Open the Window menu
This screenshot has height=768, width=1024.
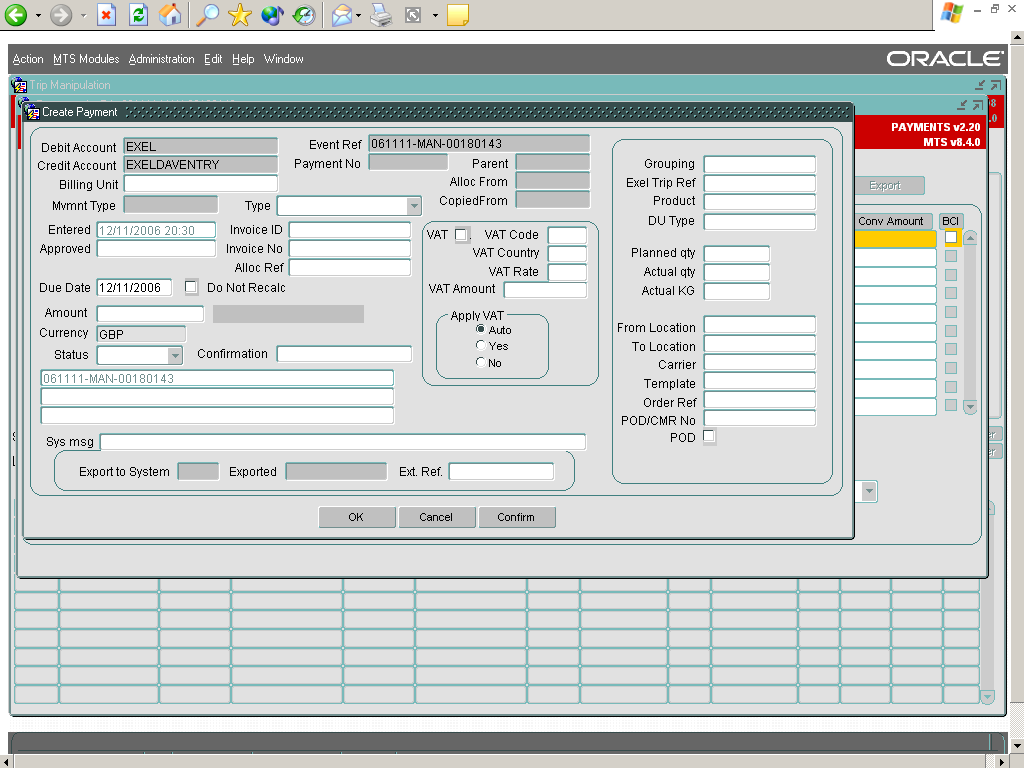point(283,59)
